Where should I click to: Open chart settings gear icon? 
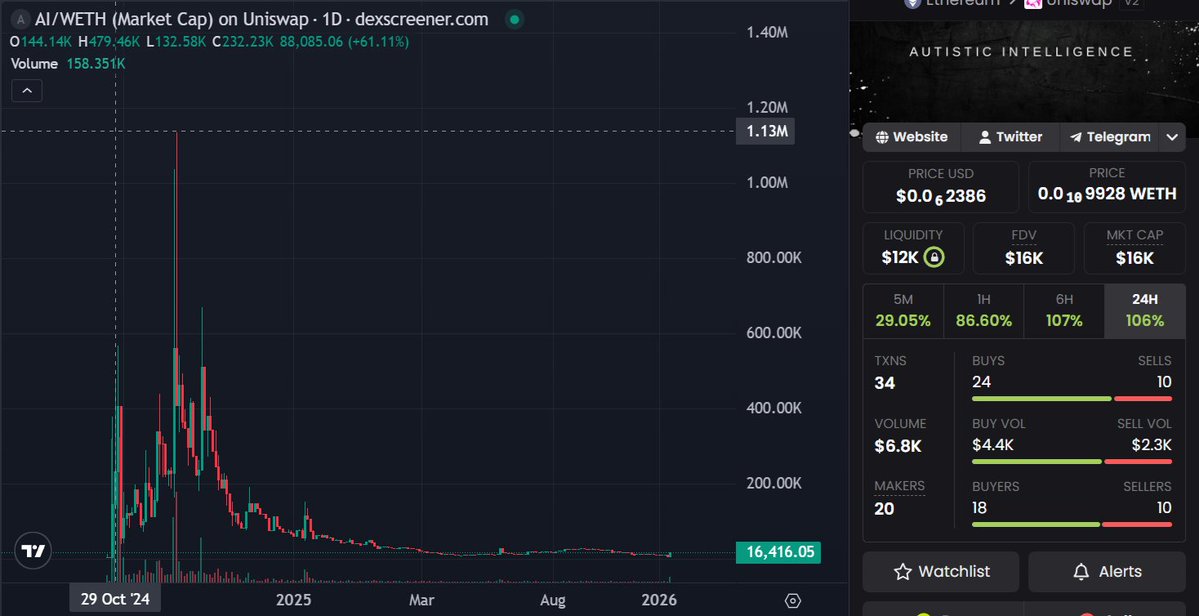pyautogui.click(x=793, y=601)
